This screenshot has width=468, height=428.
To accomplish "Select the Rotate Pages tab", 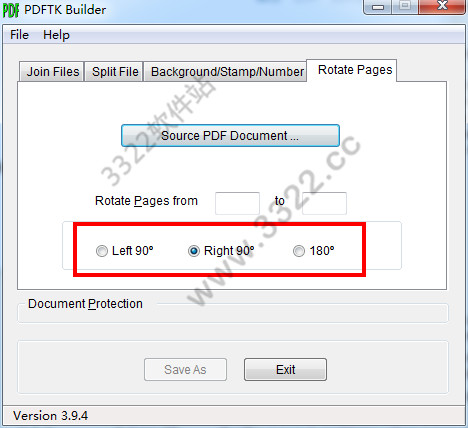I will tap(355, 70).
